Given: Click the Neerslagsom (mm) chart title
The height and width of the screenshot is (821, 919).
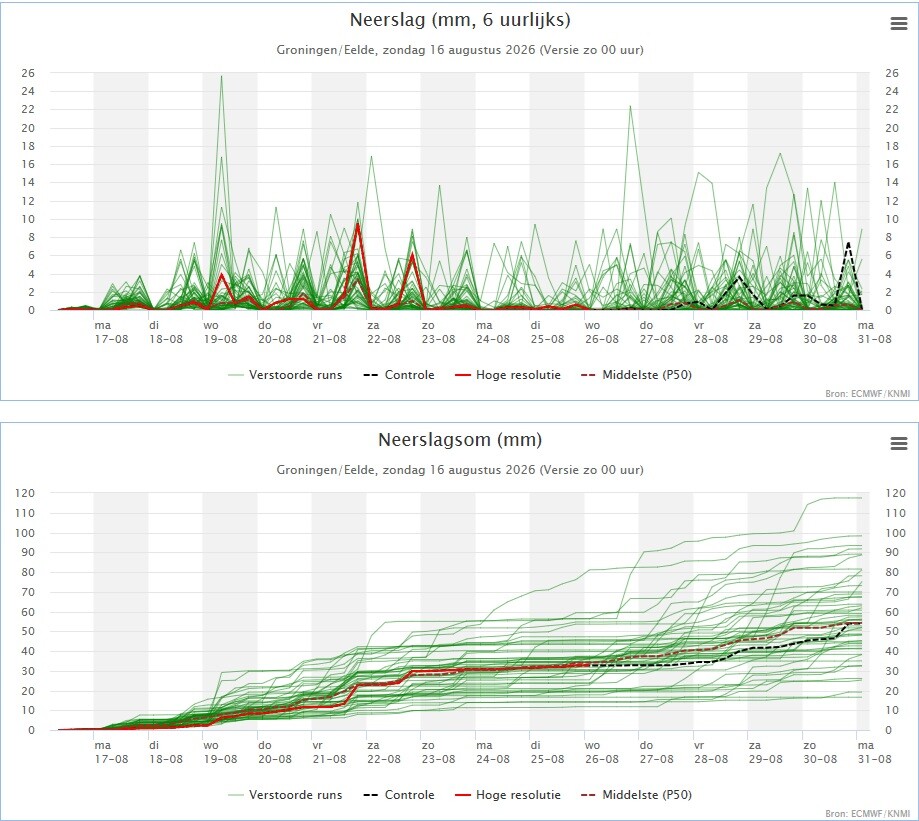Looking at the screenshot, I should point(460,440).
